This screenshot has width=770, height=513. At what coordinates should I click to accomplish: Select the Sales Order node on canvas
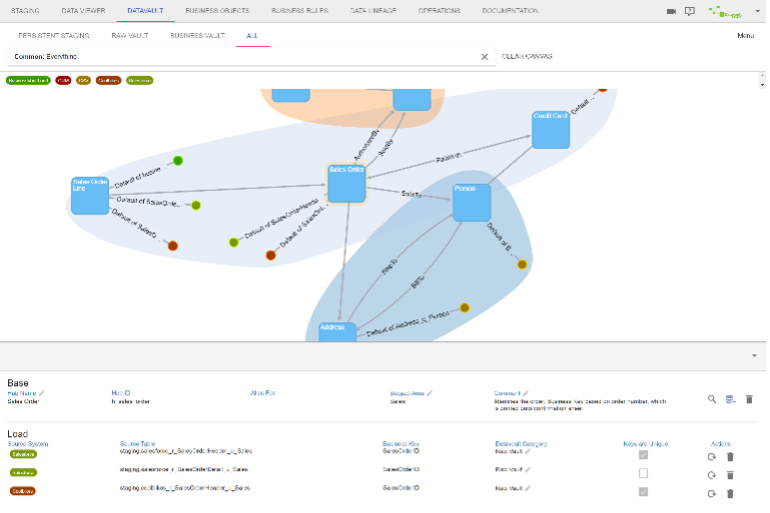point(346,184)
